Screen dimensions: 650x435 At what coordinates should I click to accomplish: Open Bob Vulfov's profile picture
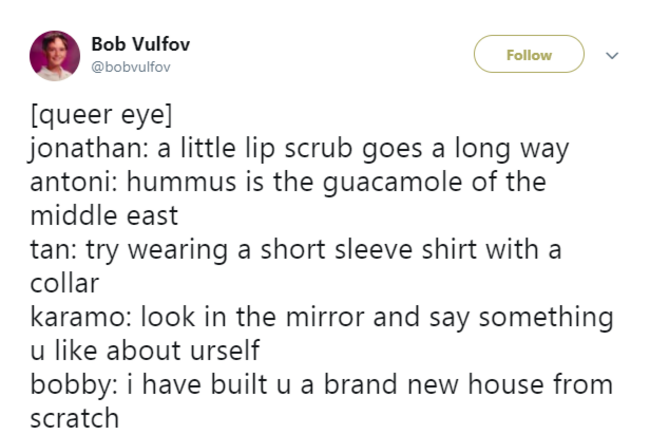tap(55, 56)
